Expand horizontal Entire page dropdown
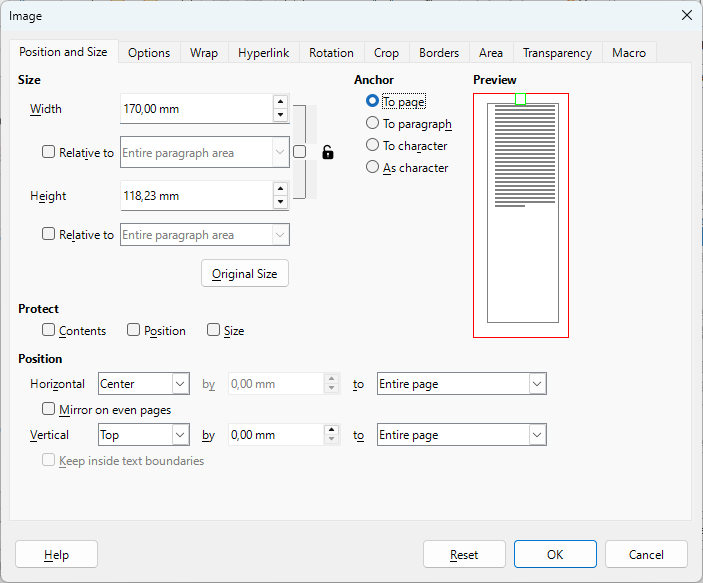Screen dimensions: 703x583 coord(462,384)
